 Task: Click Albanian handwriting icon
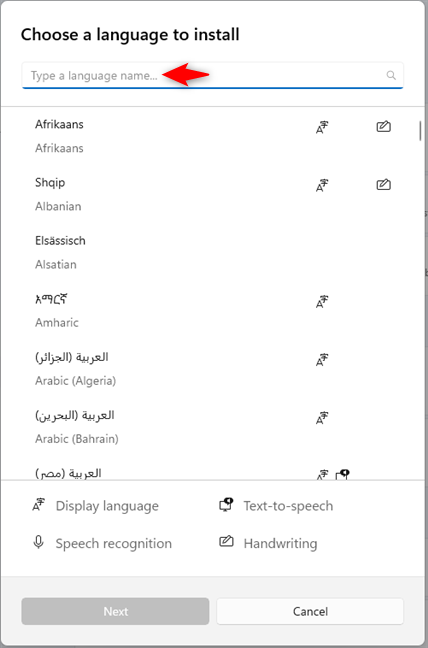coord(384,184)
